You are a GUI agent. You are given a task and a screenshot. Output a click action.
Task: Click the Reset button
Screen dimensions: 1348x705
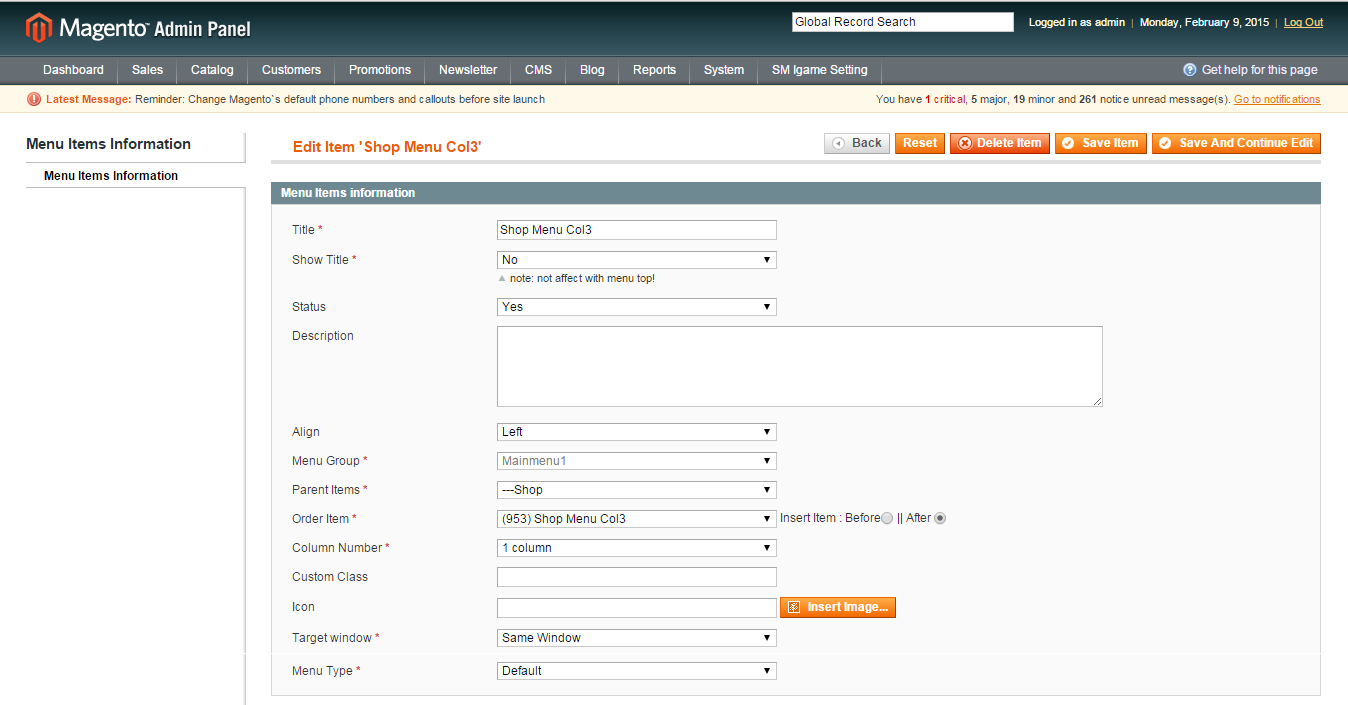click(x=920, y=143)
